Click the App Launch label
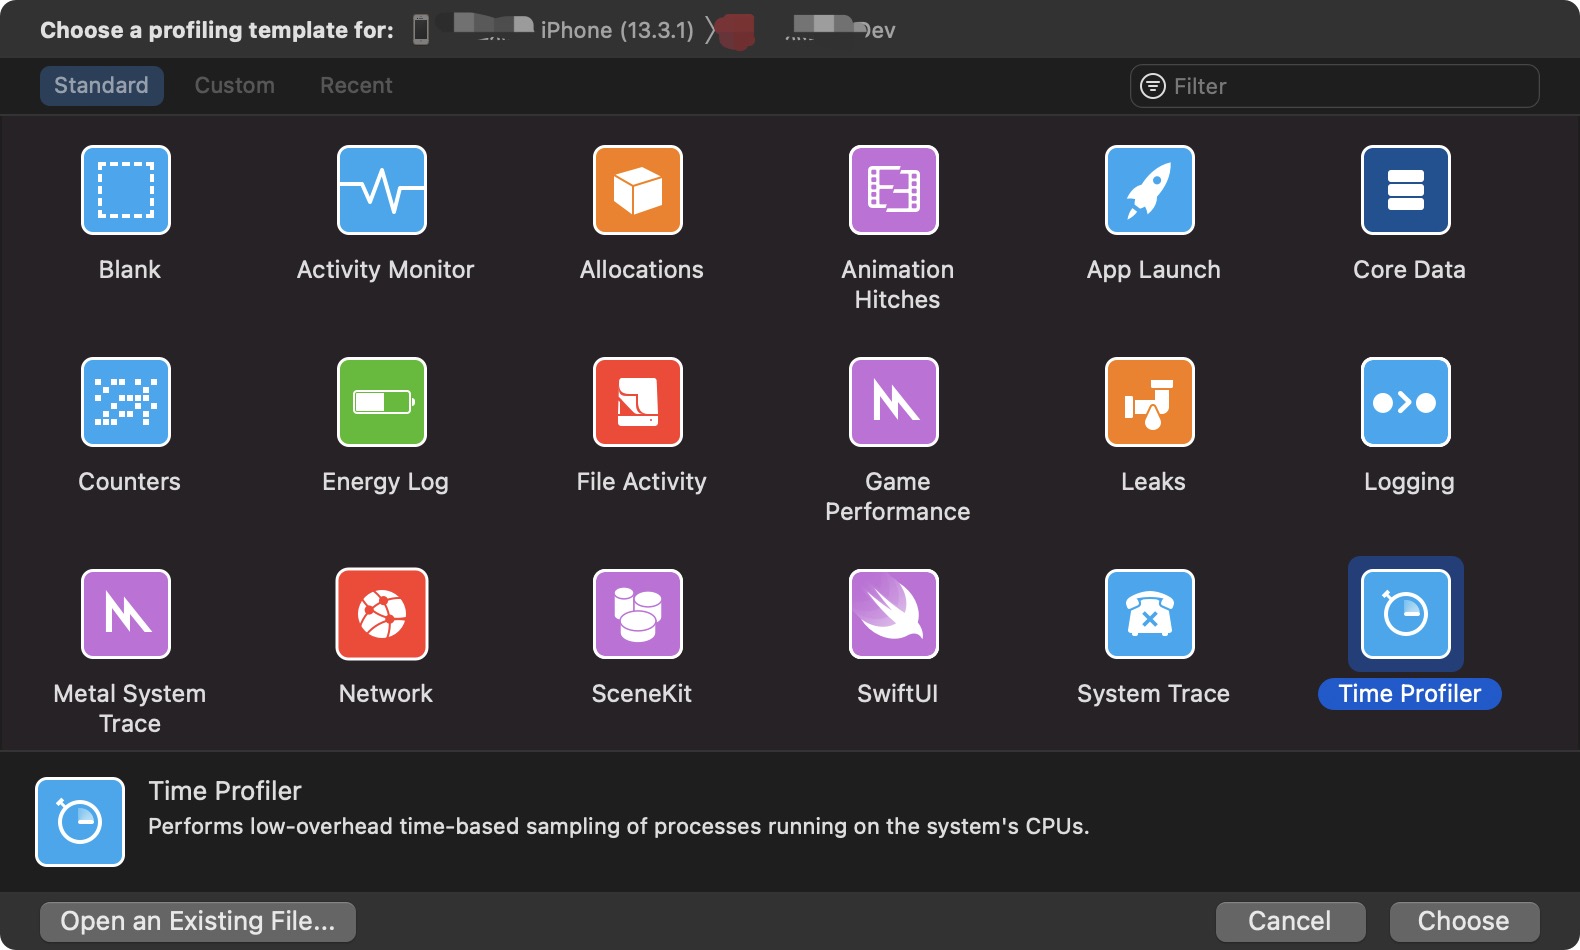1580x950 pixels. (x=1154, y=270)
